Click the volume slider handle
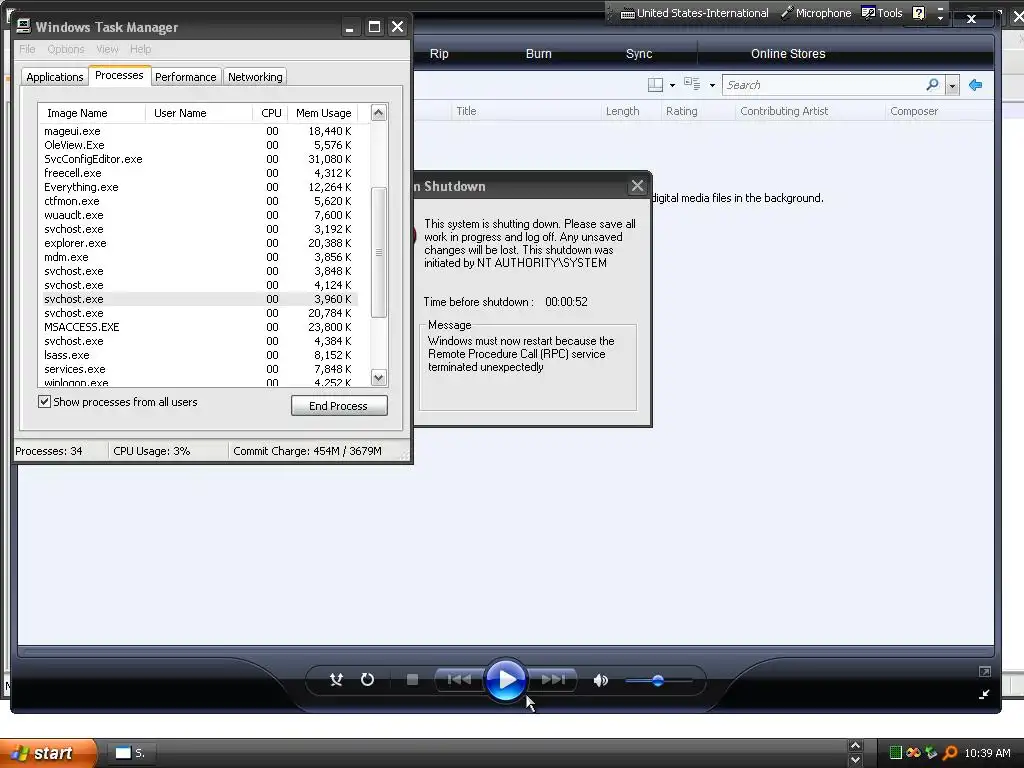 pyautogui.click(x=658, y=680)
